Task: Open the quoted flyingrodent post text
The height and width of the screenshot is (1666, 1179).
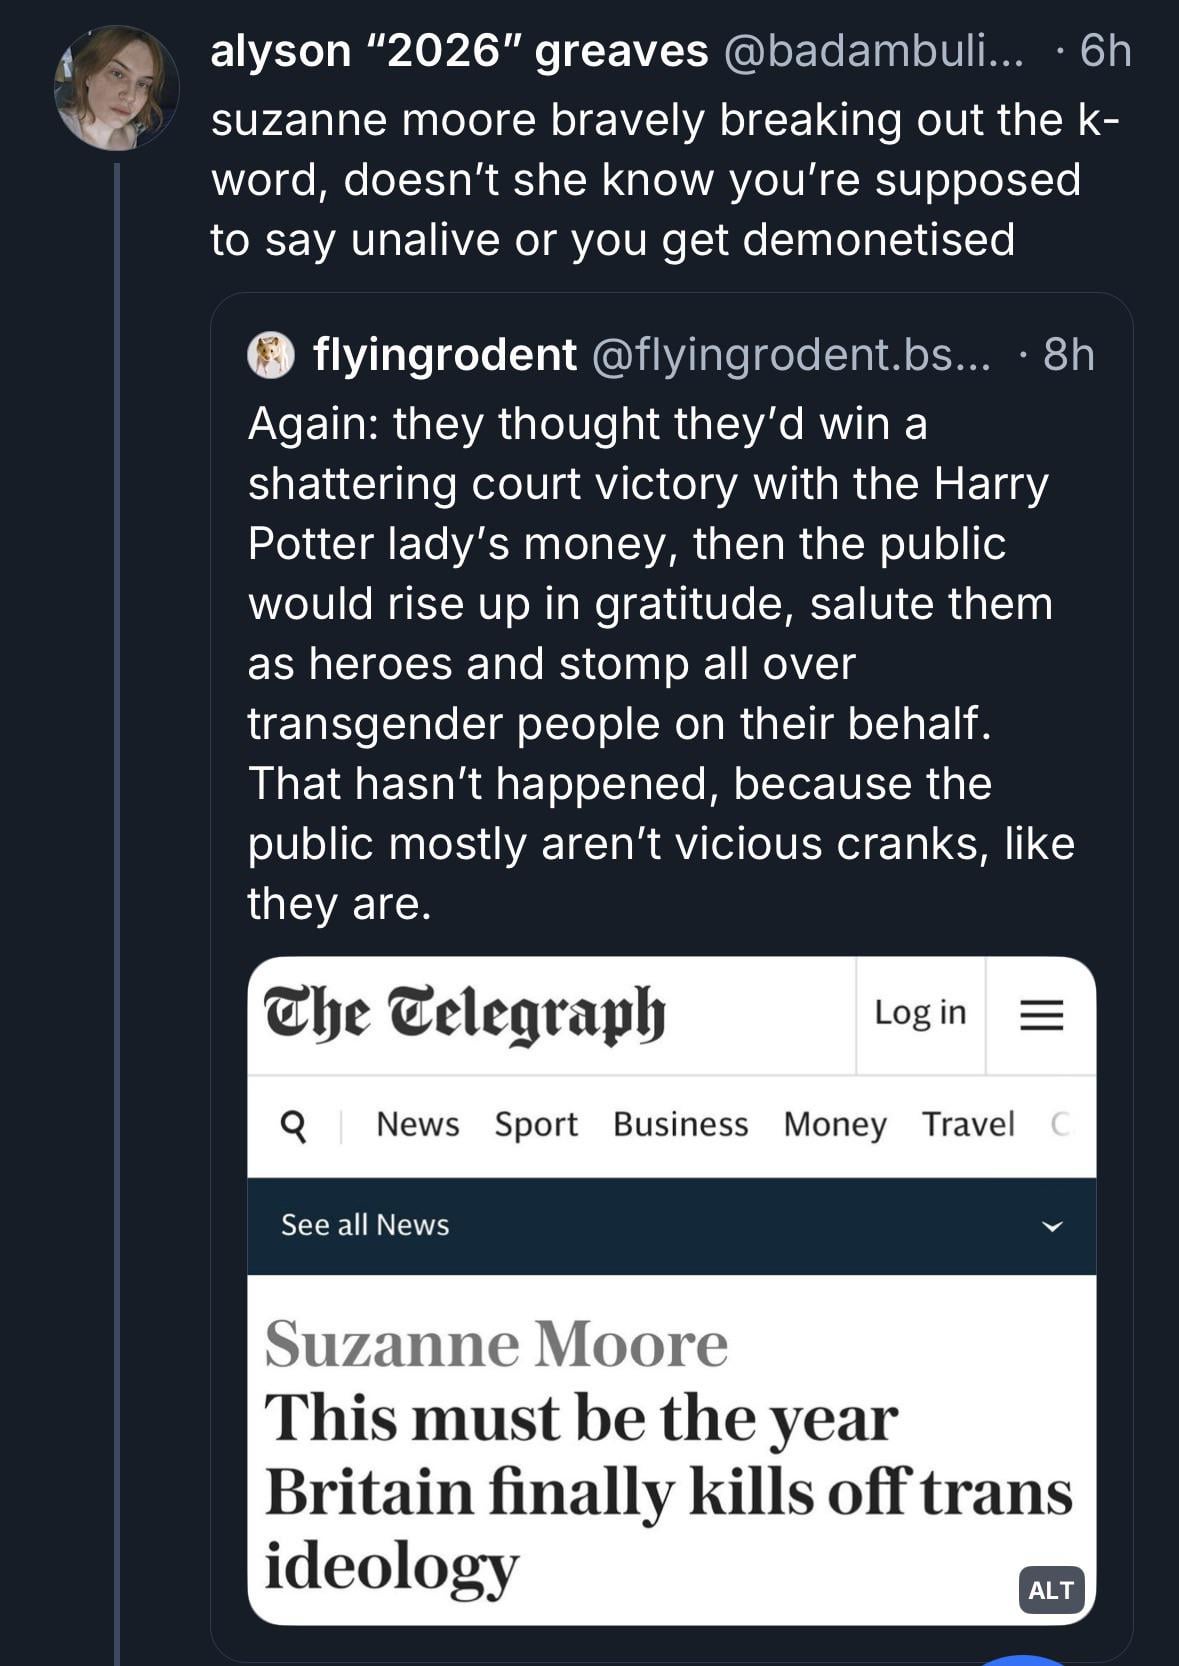Action: click(x=660, y=663)
